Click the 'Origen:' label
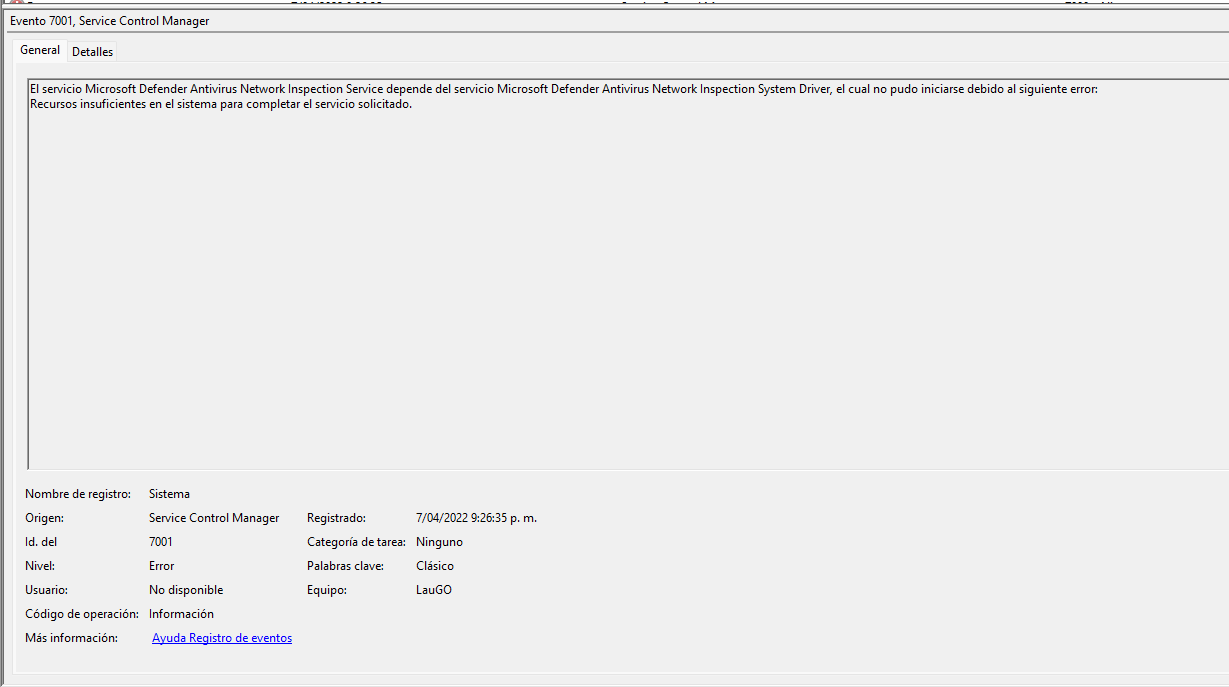Screen dimensions: 1229x687 pos(45,518)
